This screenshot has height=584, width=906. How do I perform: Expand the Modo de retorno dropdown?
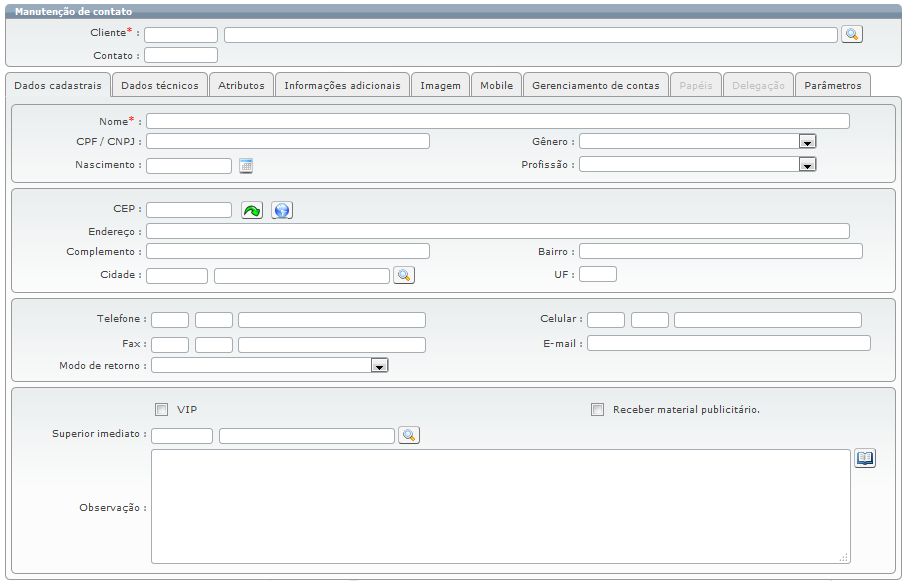pyautogui.click(x=379, y=366)
